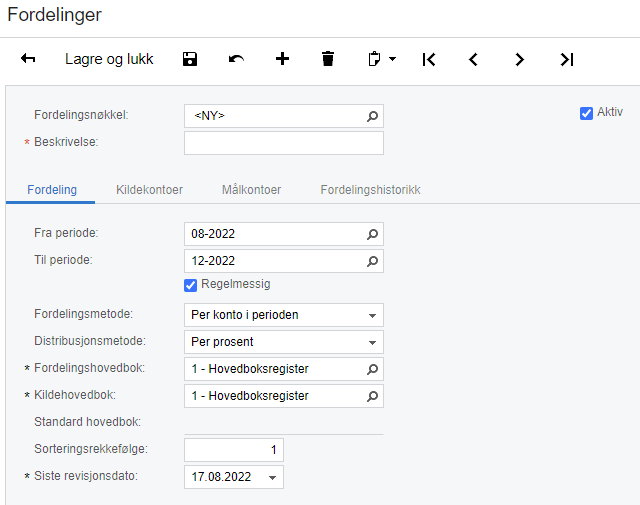Go to first record icon

click(x=429, y=59)
